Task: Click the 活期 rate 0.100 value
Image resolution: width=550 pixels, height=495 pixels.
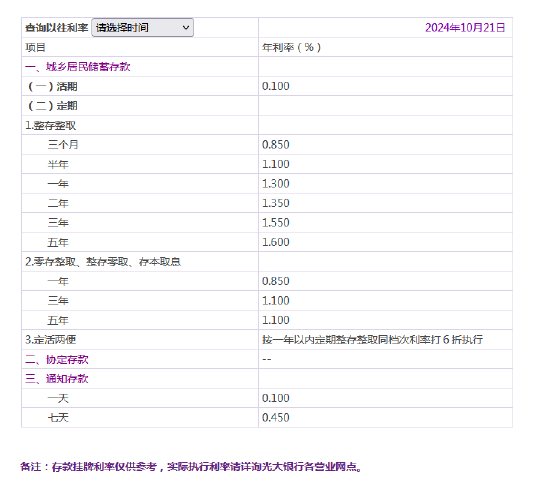Action: (x=276, y=86)
